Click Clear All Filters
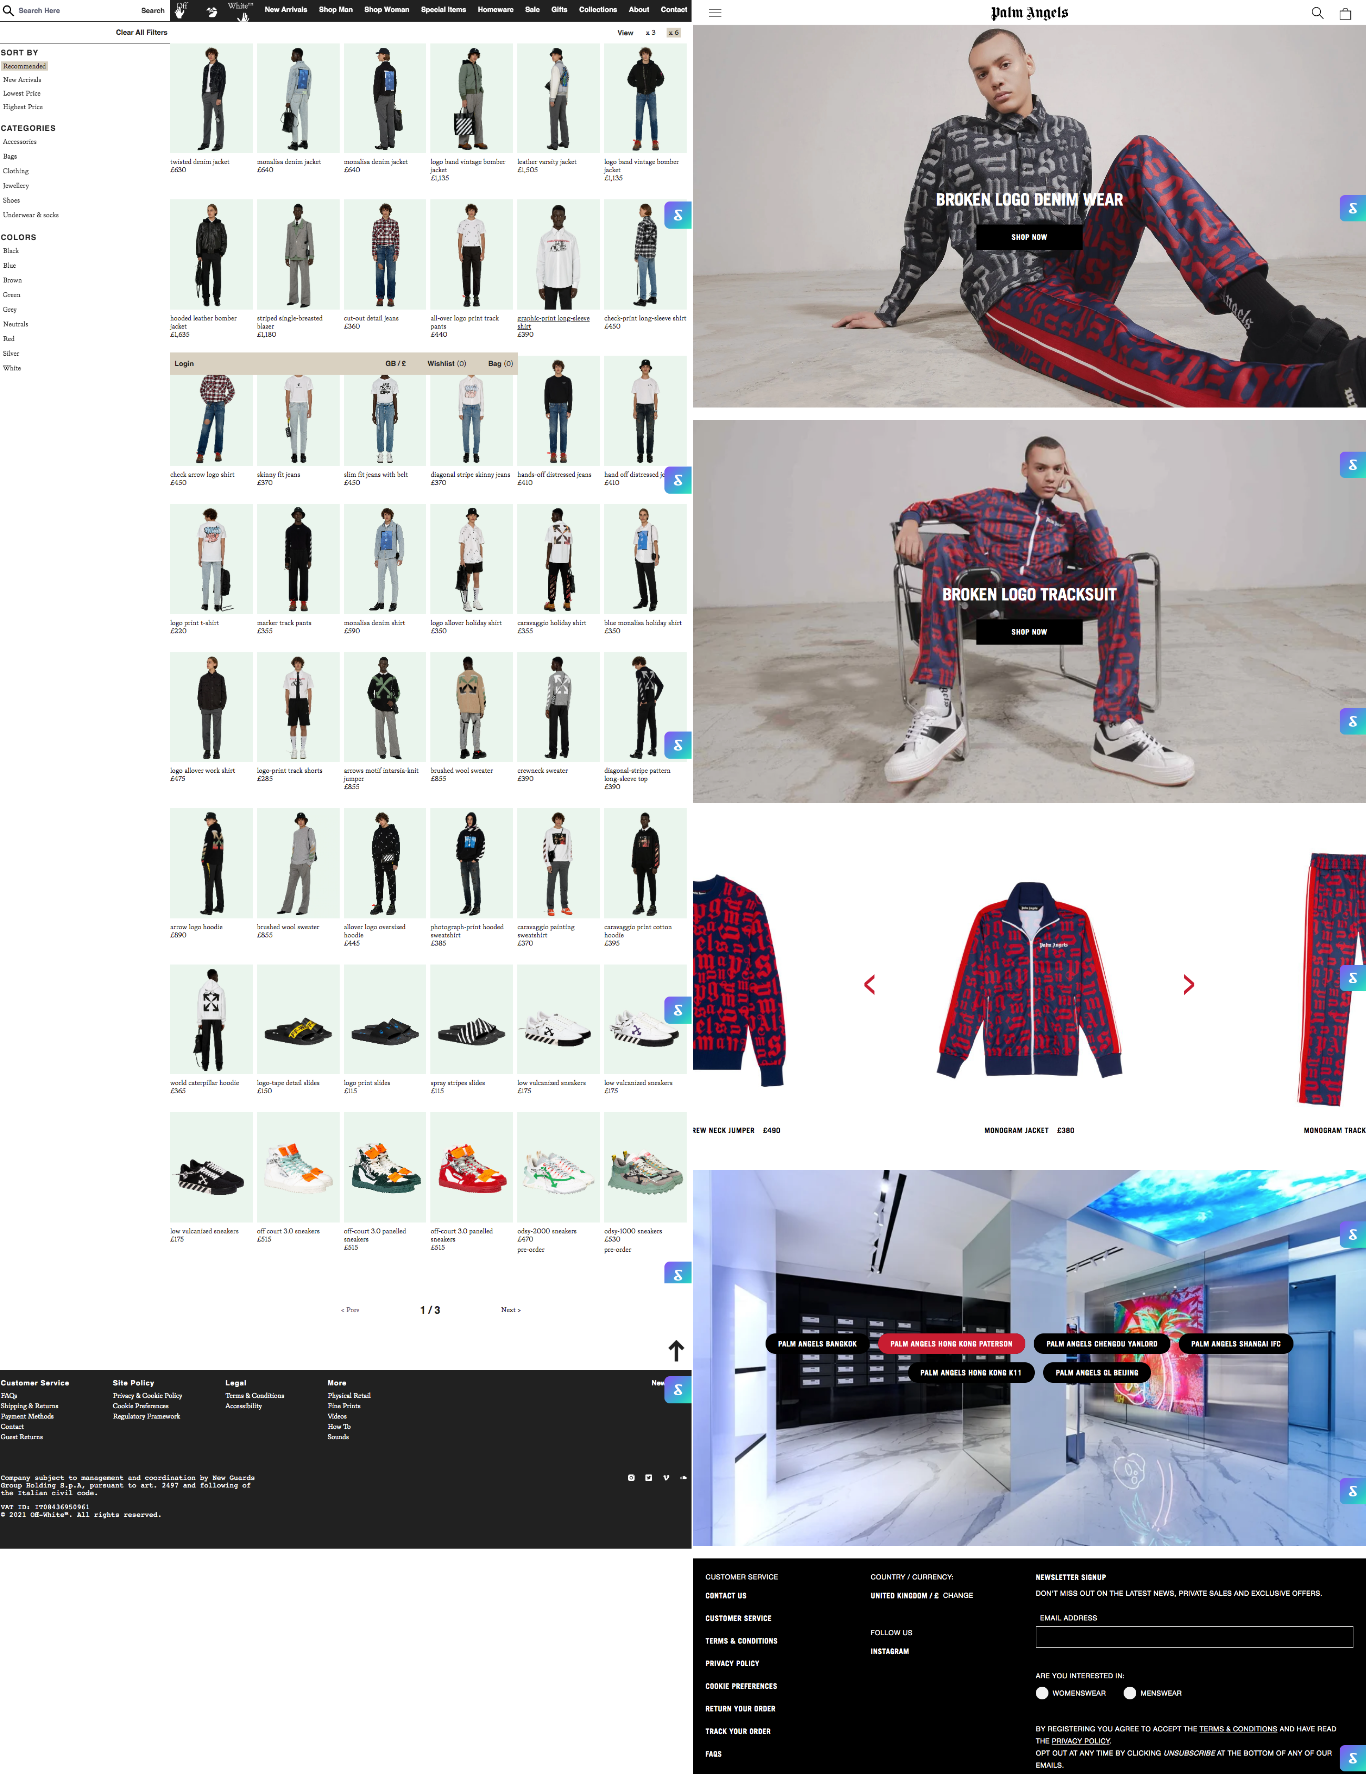The height and width of the screenshot is (1774, 1366). click(x=142, y=33)
